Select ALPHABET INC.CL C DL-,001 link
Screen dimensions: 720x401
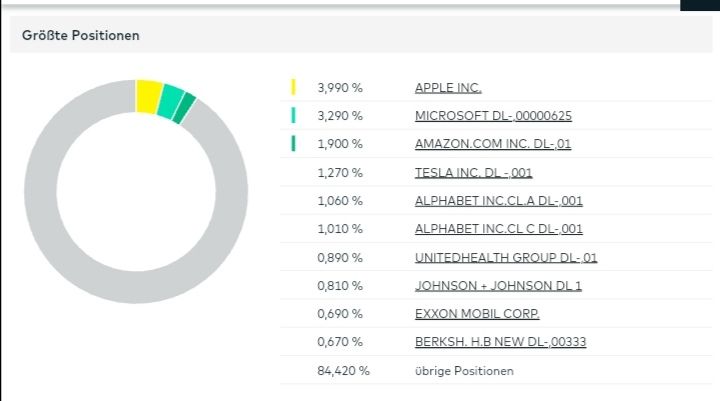(x=498, y=229)
